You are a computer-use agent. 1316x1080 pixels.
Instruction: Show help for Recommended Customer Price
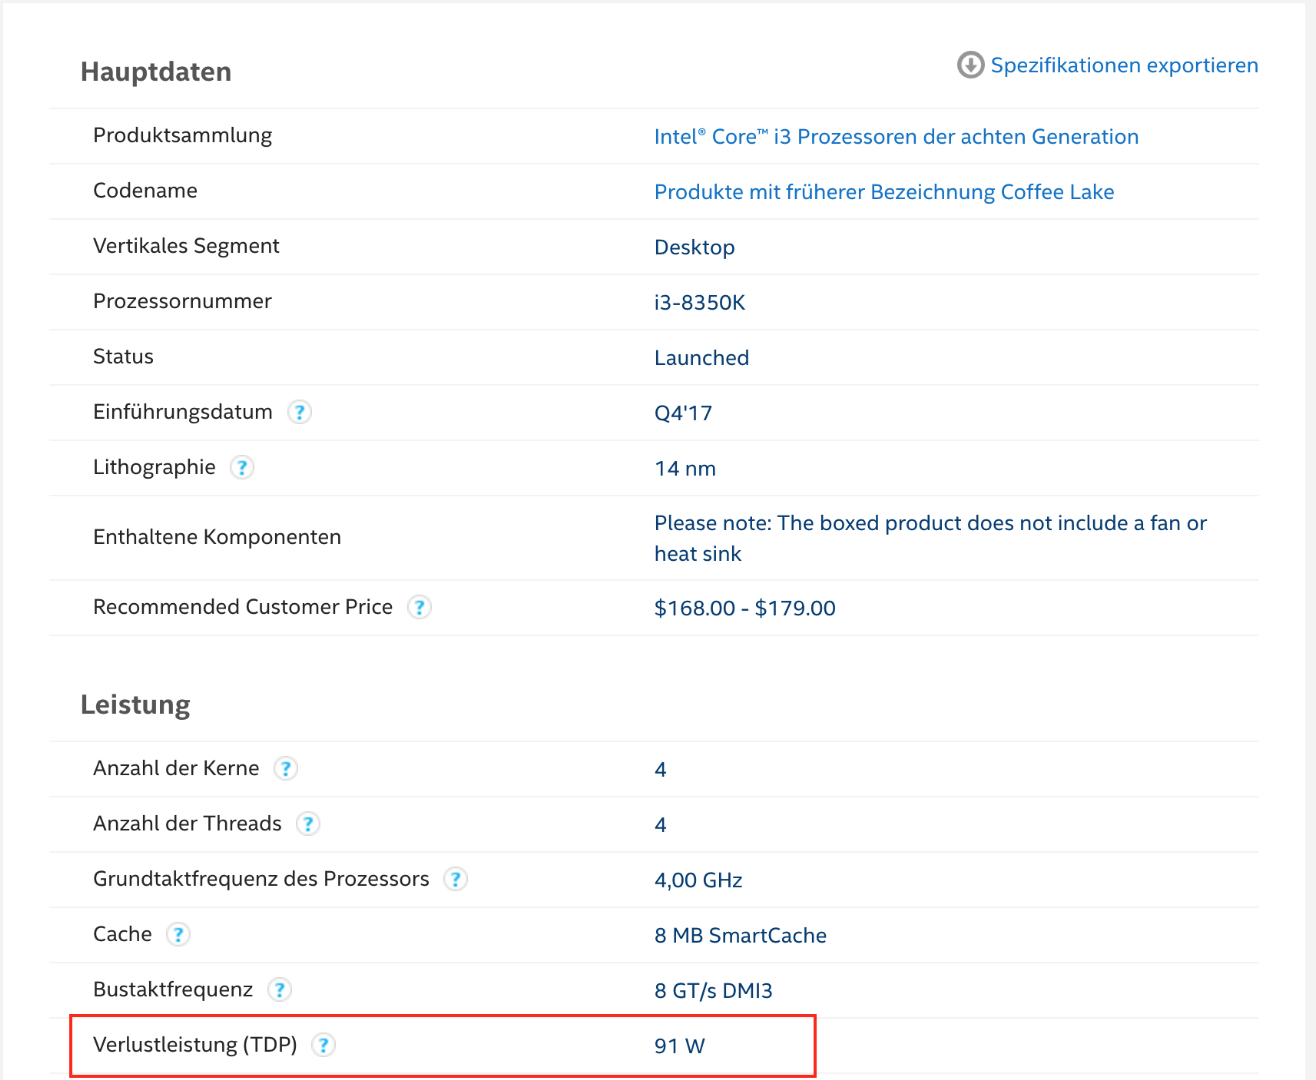click(420, 607)
